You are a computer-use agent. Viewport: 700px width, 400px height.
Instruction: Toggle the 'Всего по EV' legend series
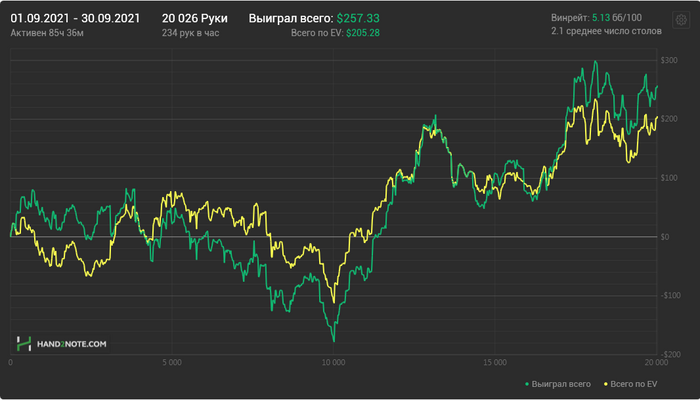click(630, 384)
